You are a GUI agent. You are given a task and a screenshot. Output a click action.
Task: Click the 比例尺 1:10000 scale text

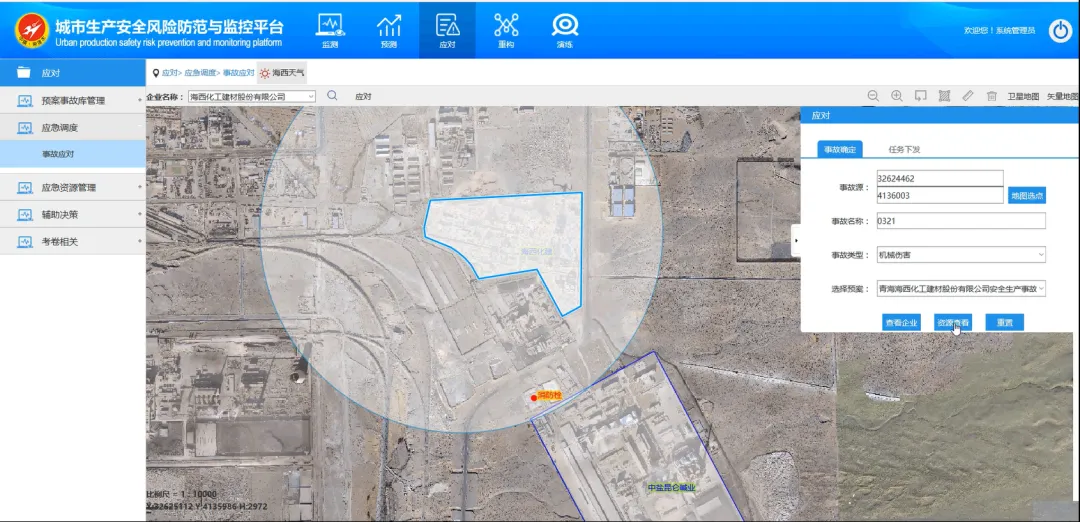coord(181,494)
